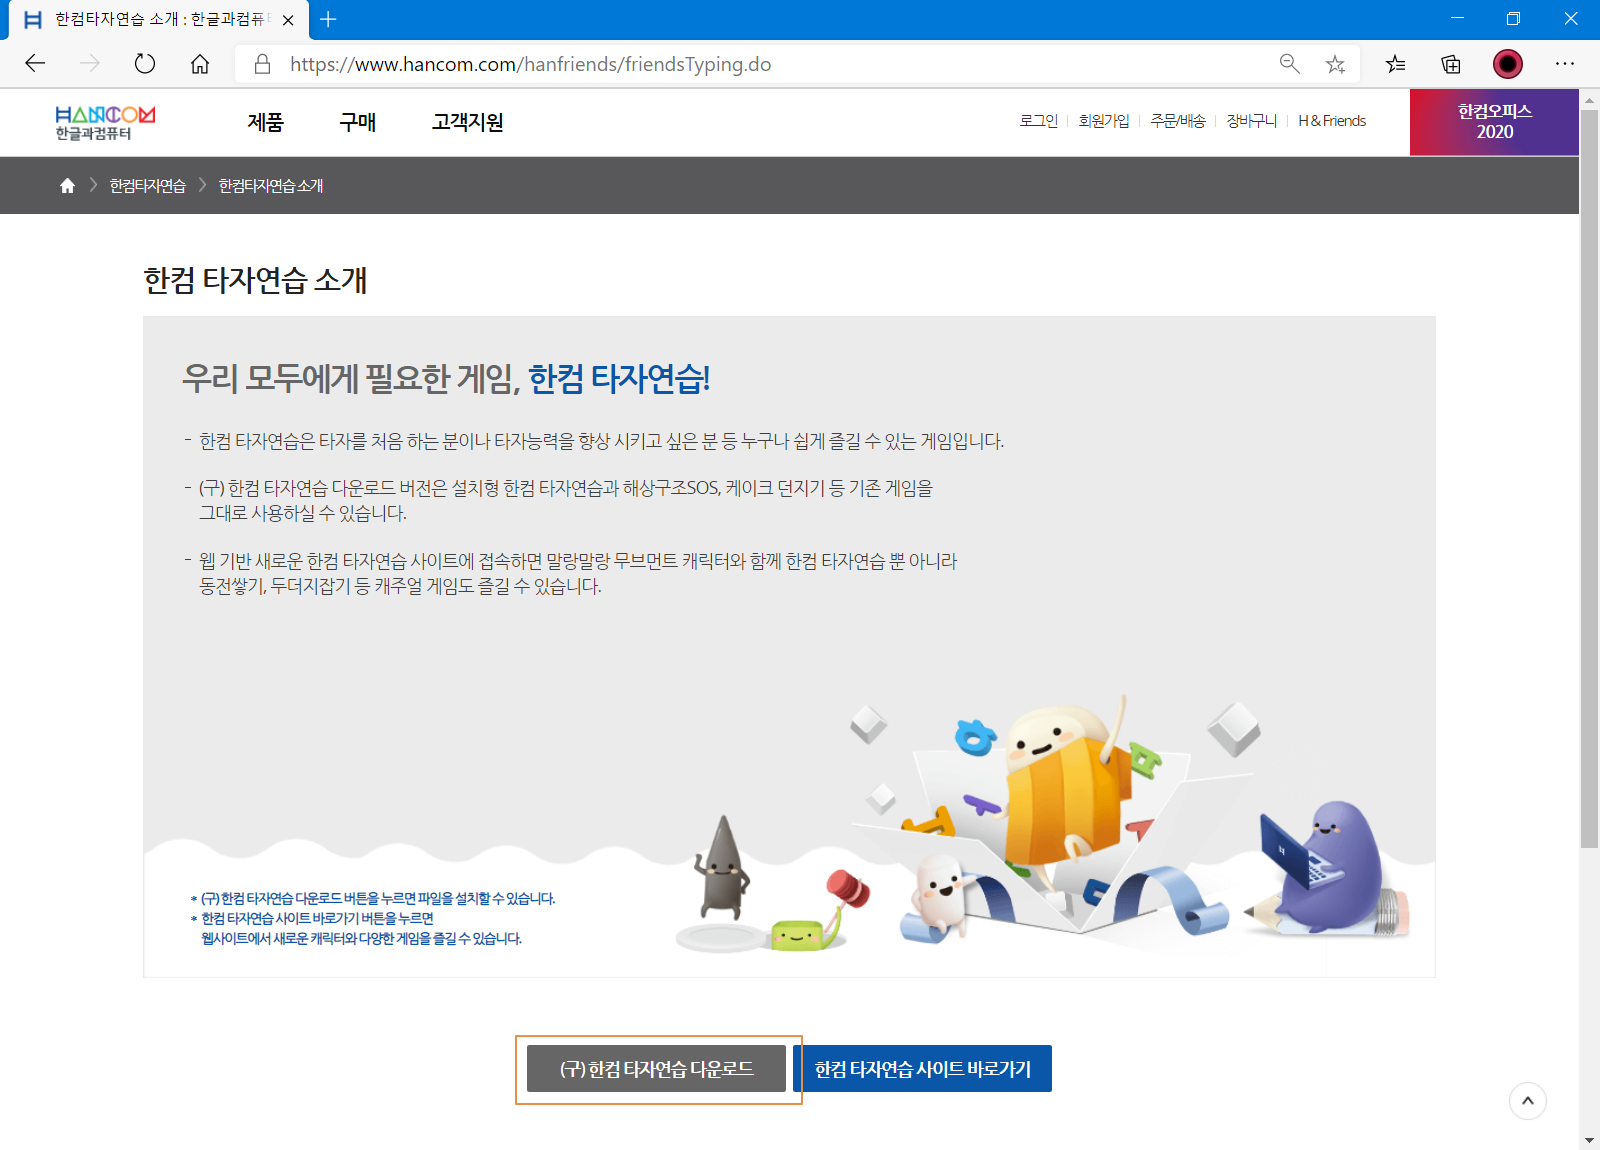Restore down the browser window

(1513, 19)
